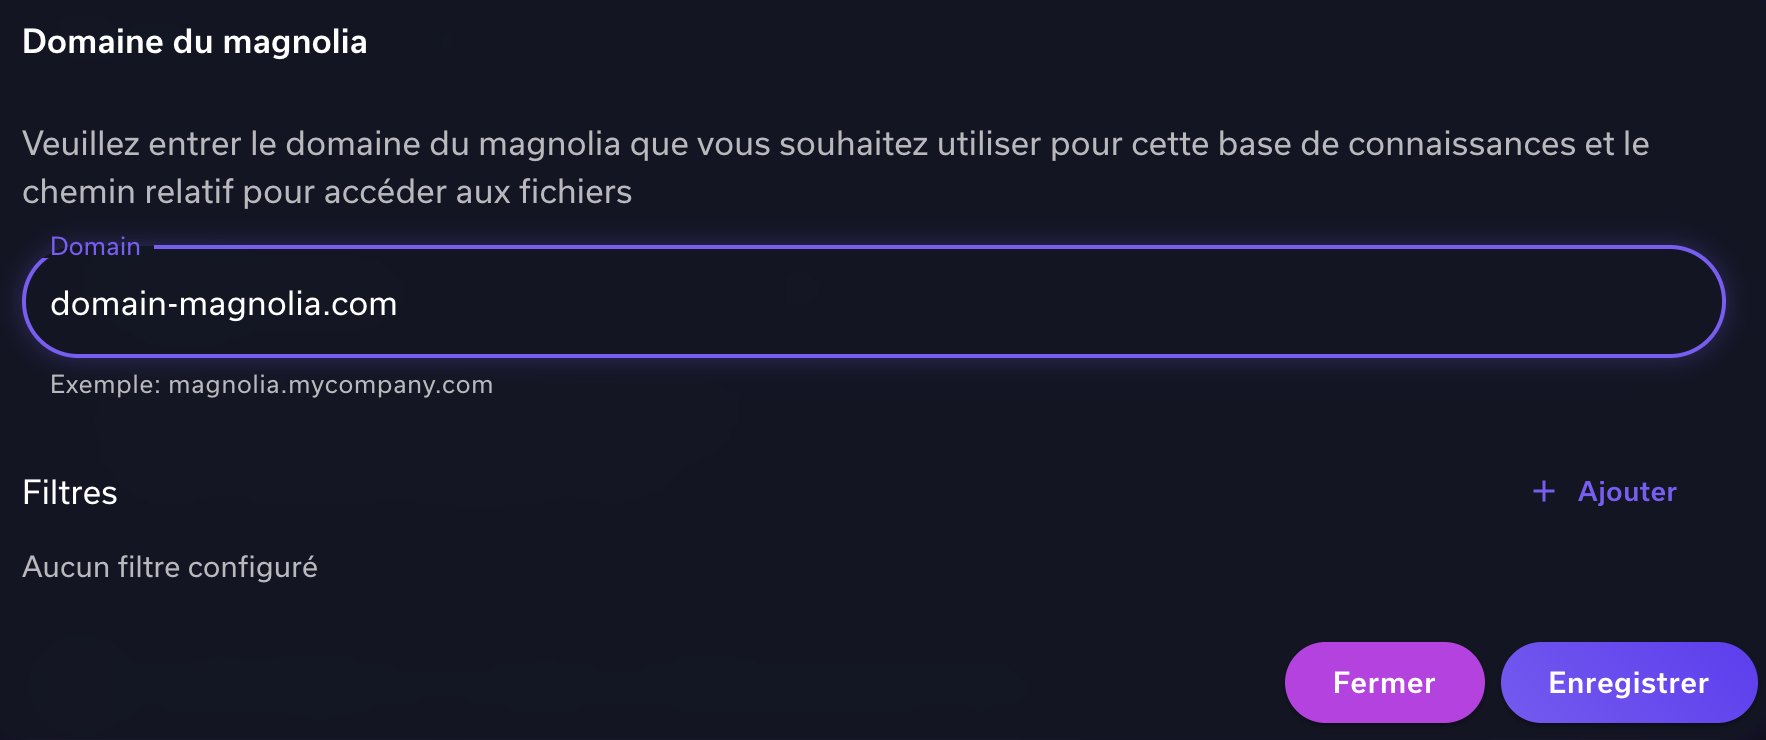The height and width of the screenshot is (740, 1766).
Task: Click the Domaine du magnolia title
Action: [x=195, y=42]
